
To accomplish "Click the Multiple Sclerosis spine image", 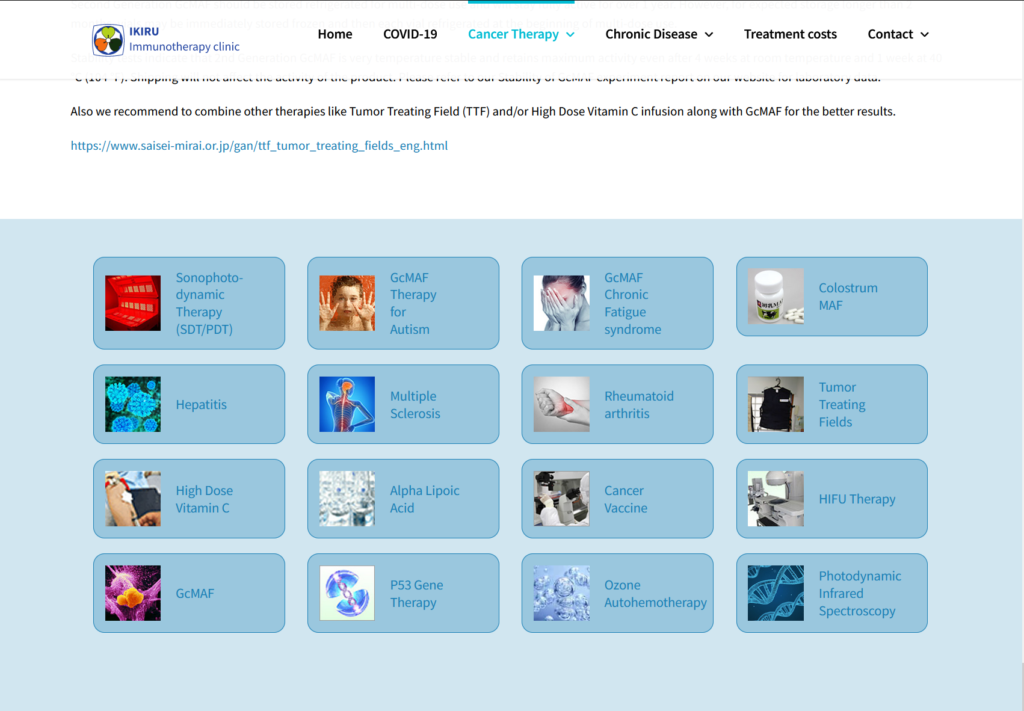I will pyautogui.click(x=347, y=404).
